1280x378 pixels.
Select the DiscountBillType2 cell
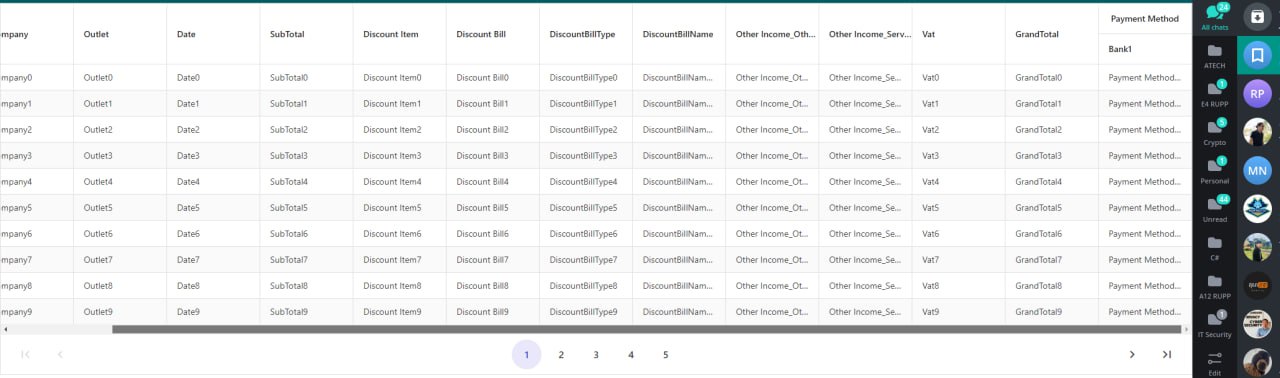tap(585, 129)
